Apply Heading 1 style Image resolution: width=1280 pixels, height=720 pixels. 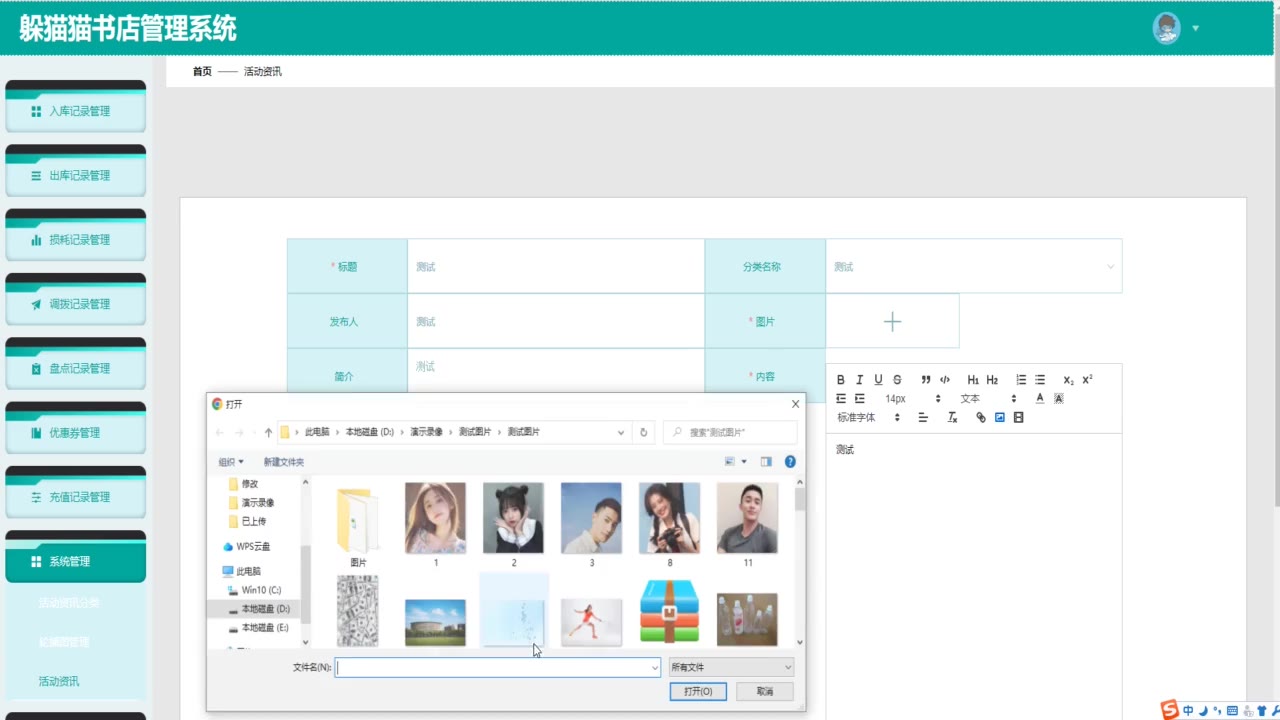(973, 380)
